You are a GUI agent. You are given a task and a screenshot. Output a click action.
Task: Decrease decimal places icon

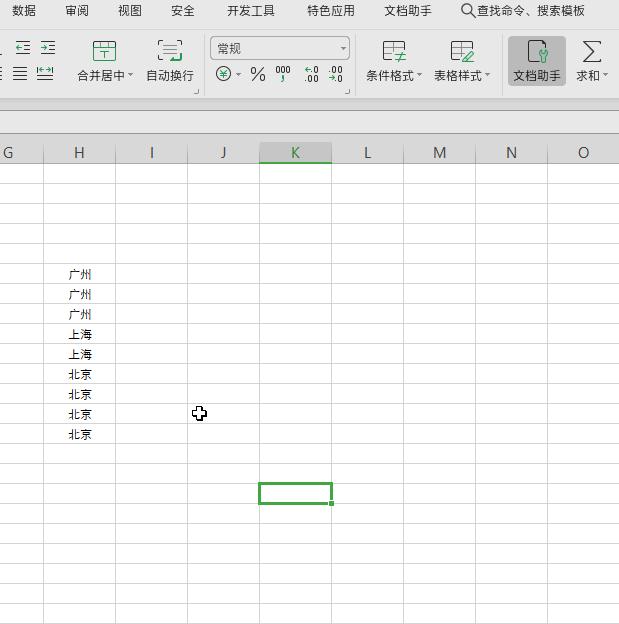pyautogui.click(x=336, y=74)
